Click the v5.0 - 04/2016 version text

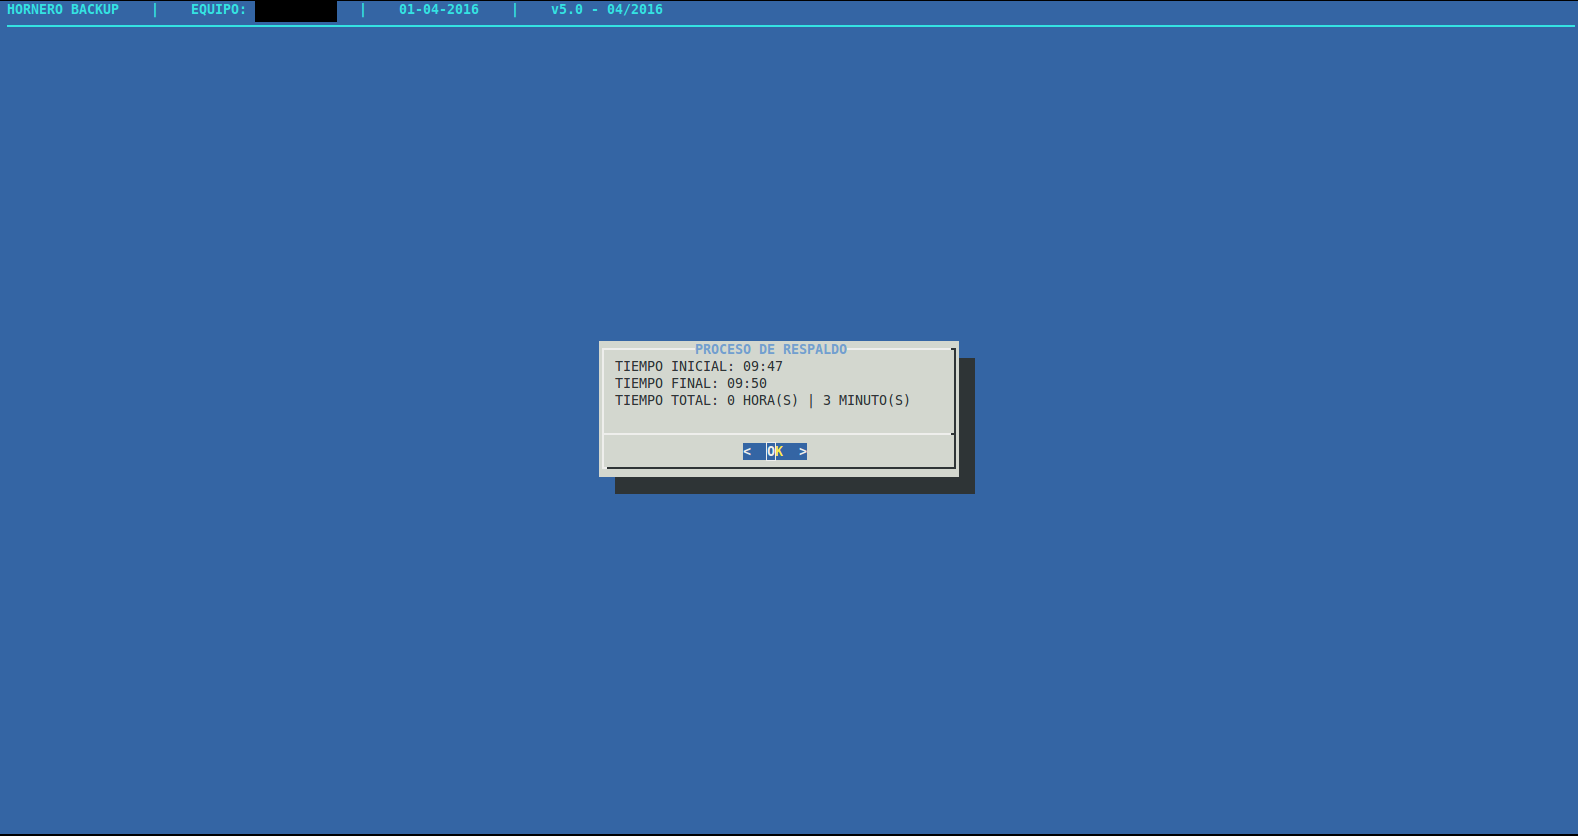[607, 9]
